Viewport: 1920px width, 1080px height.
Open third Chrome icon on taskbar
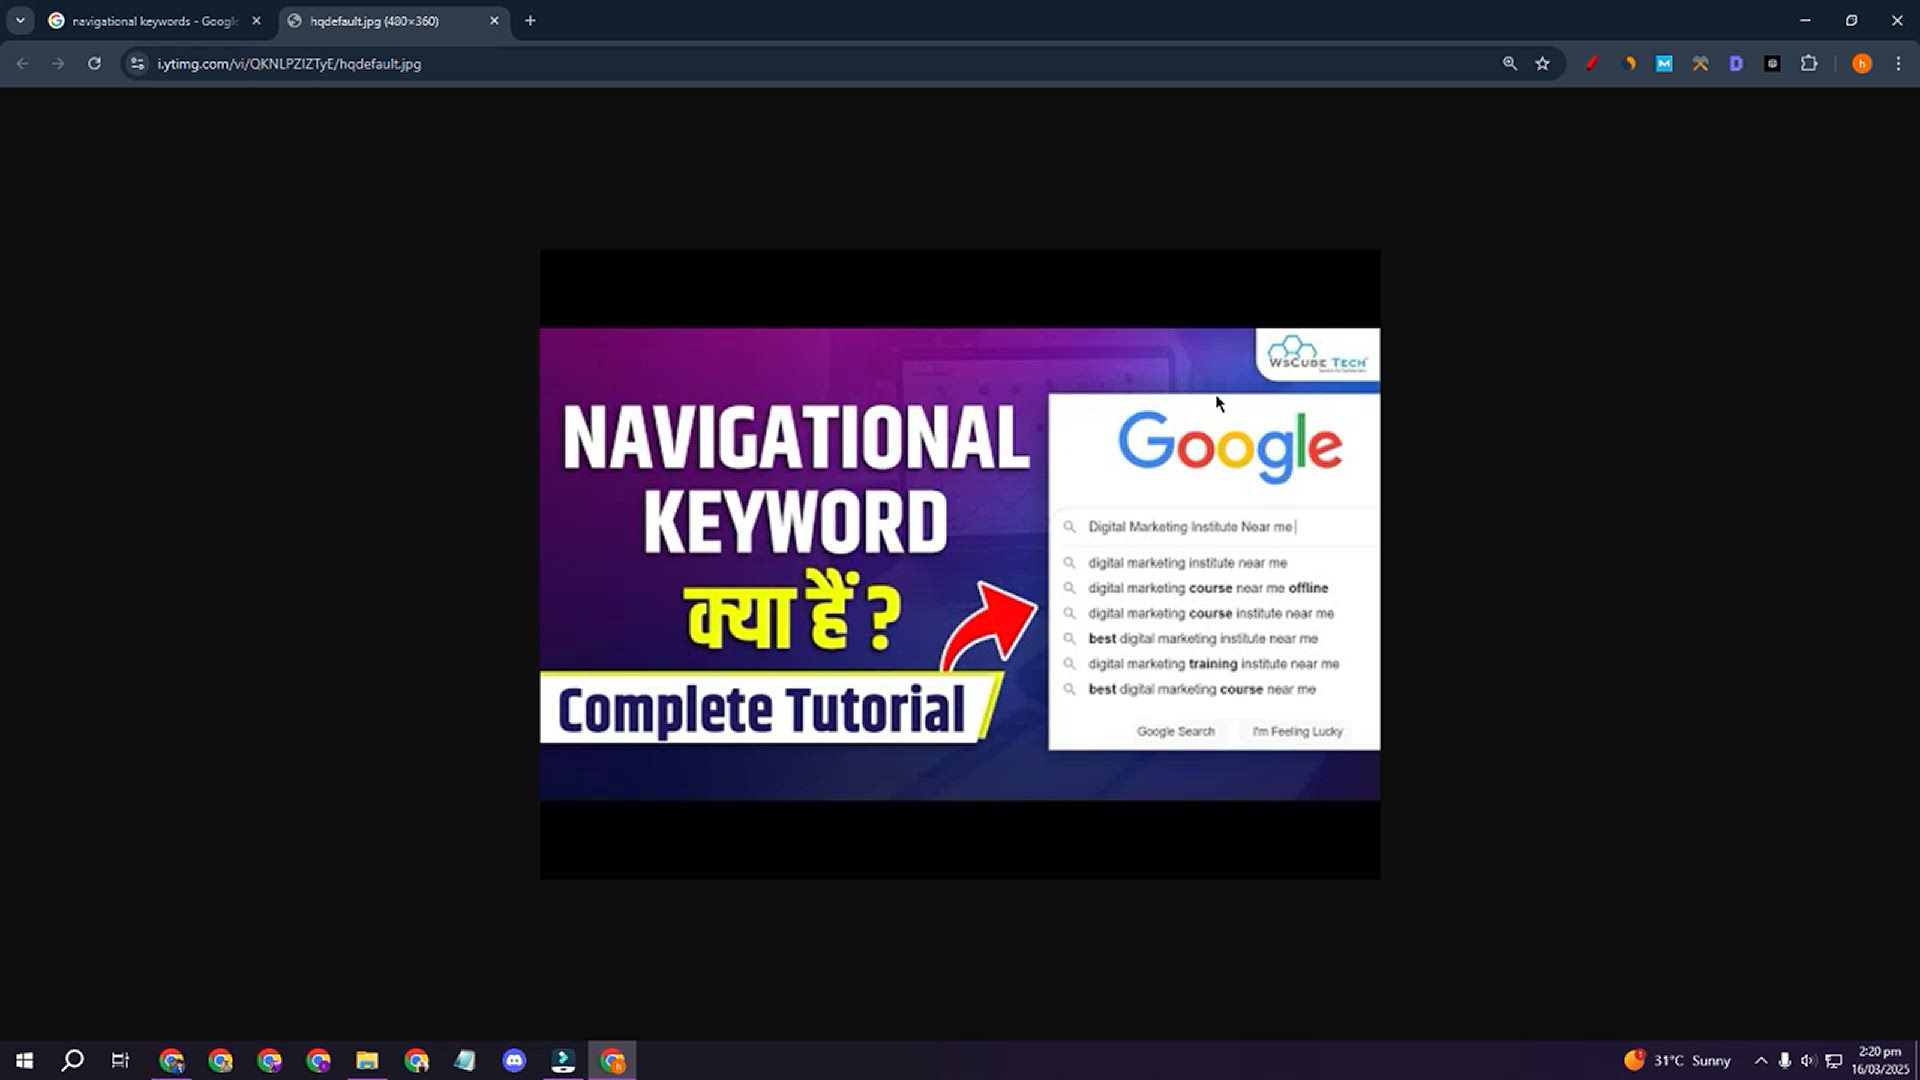coord(270,1061)
